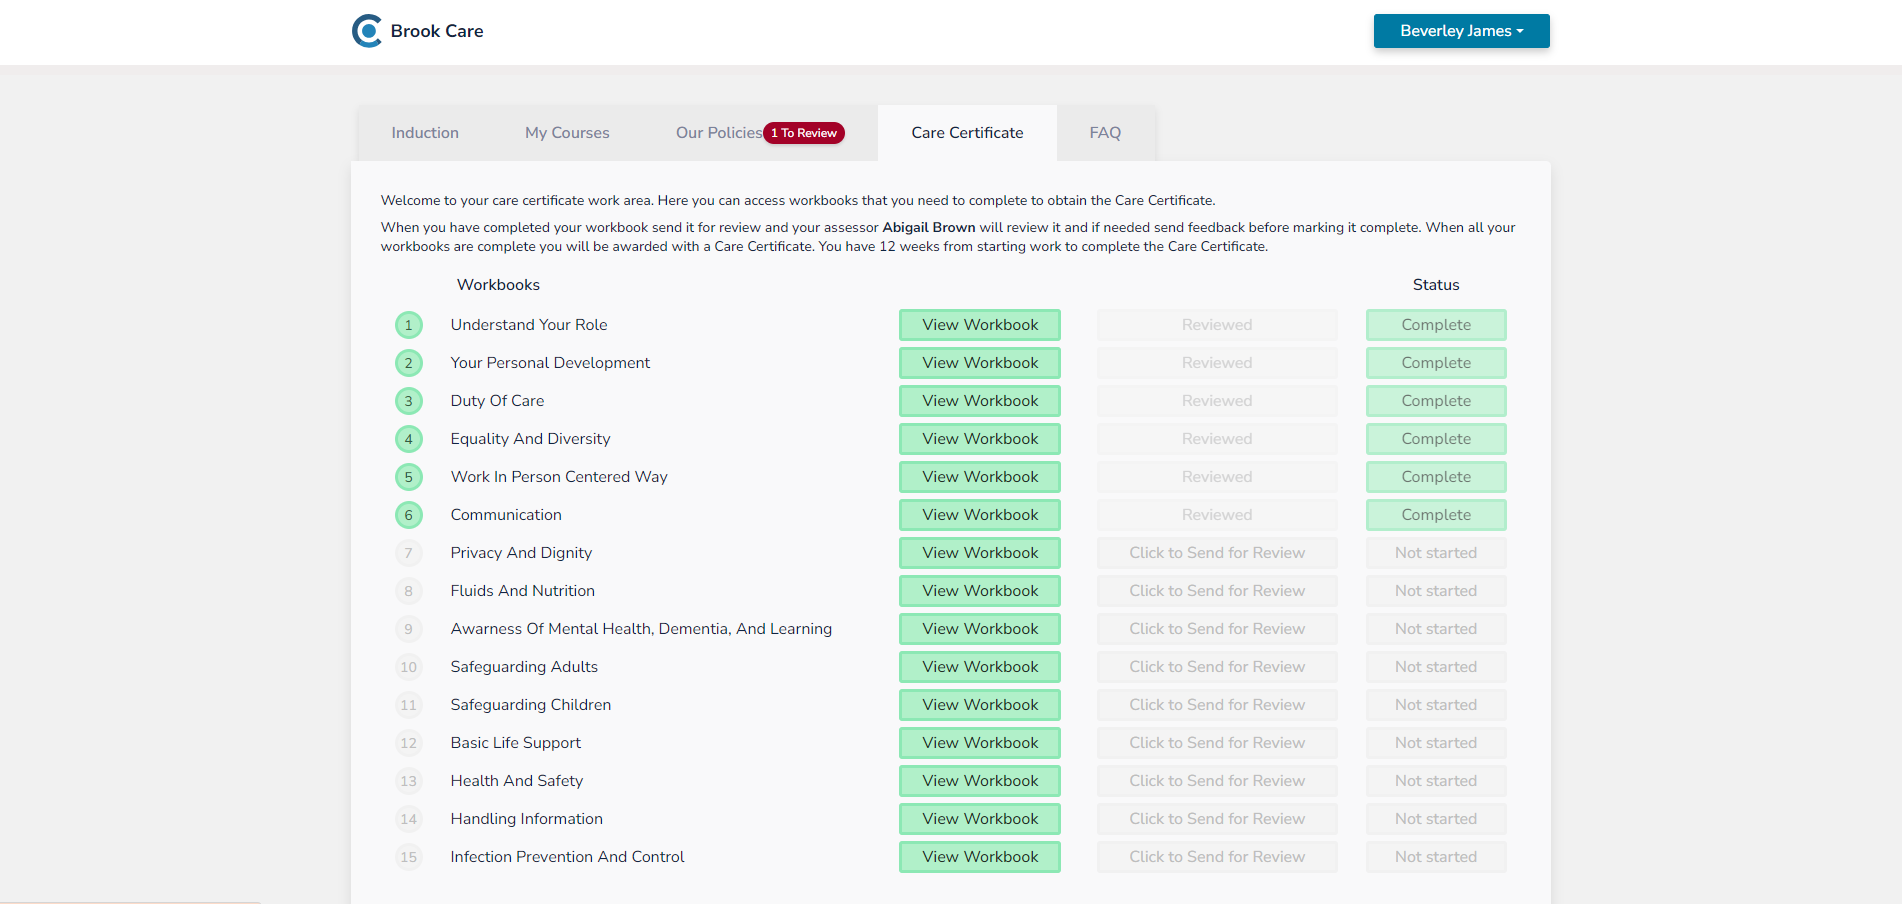Select the Care Certificate tab

tap(967, 133)
